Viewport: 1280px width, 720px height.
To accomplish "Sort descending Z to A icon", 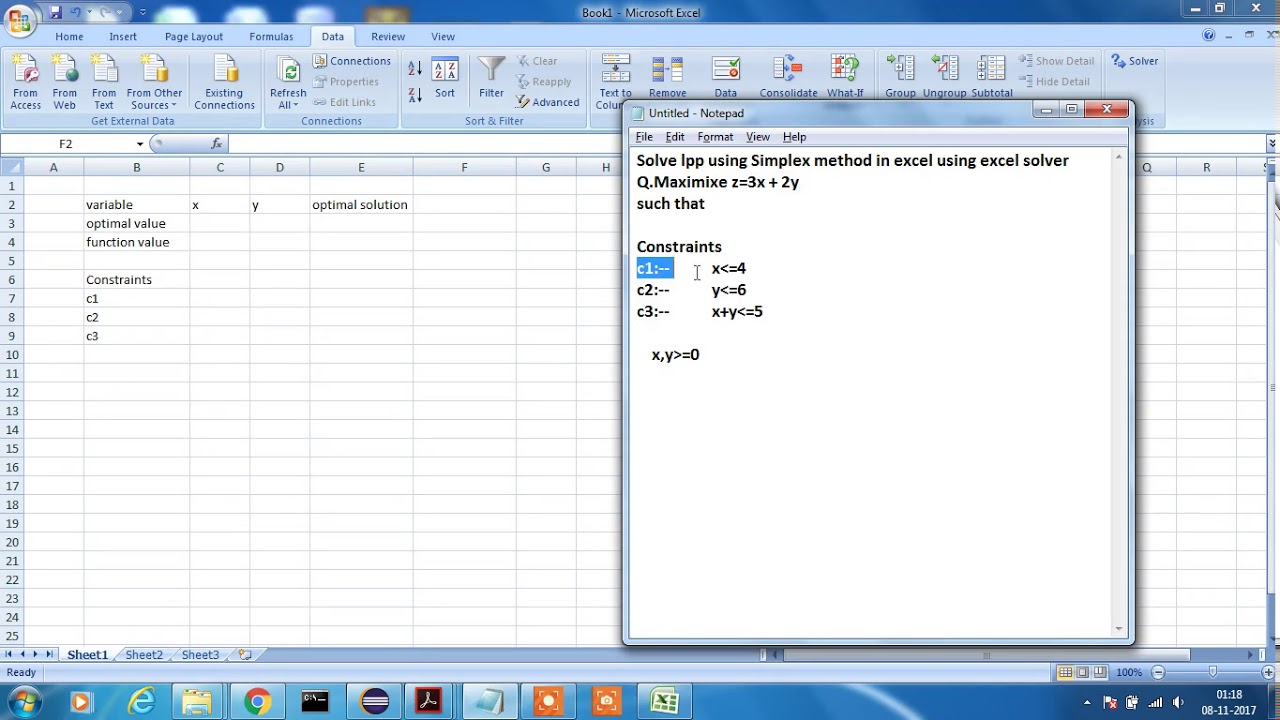I will (x=415, y=95).
